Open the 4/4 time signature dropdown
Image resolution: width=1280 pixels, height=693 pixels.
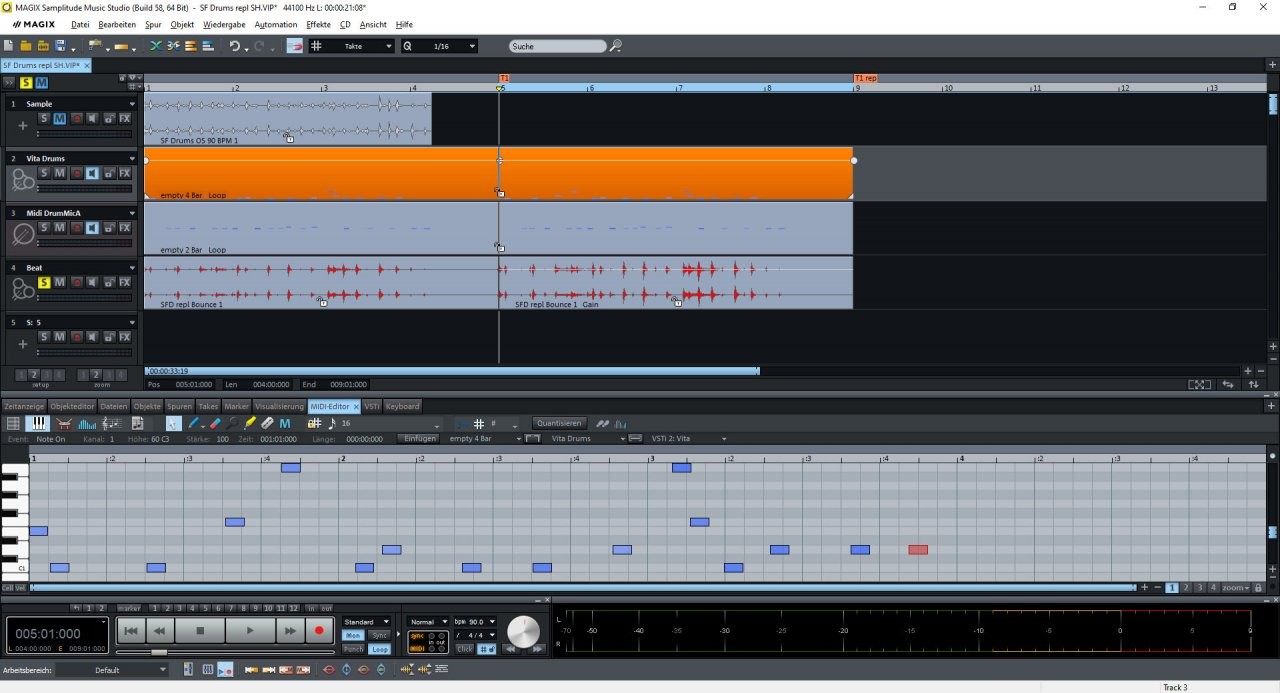476,635
